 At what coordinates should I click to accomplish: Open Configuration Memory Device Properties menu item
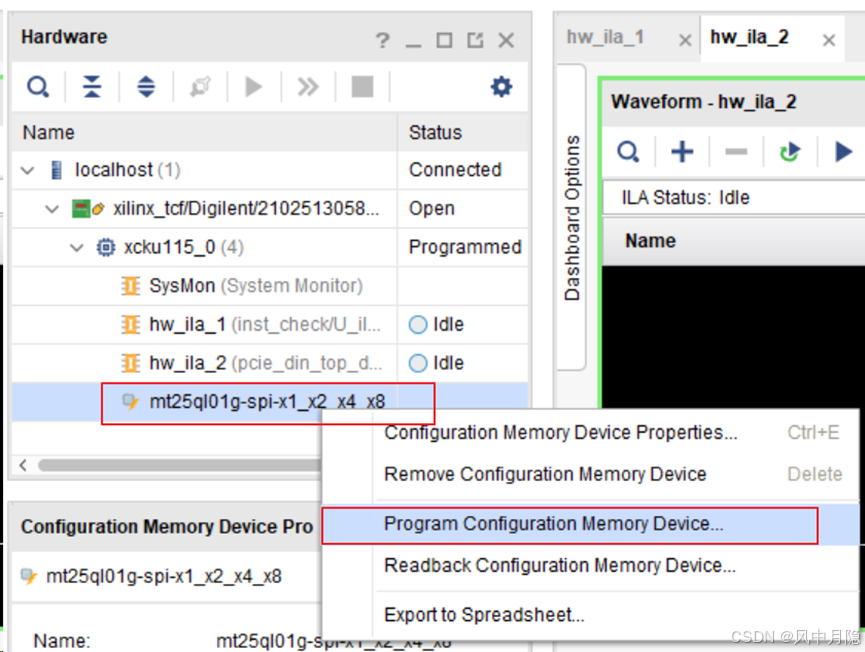click(x=590, y=432)
